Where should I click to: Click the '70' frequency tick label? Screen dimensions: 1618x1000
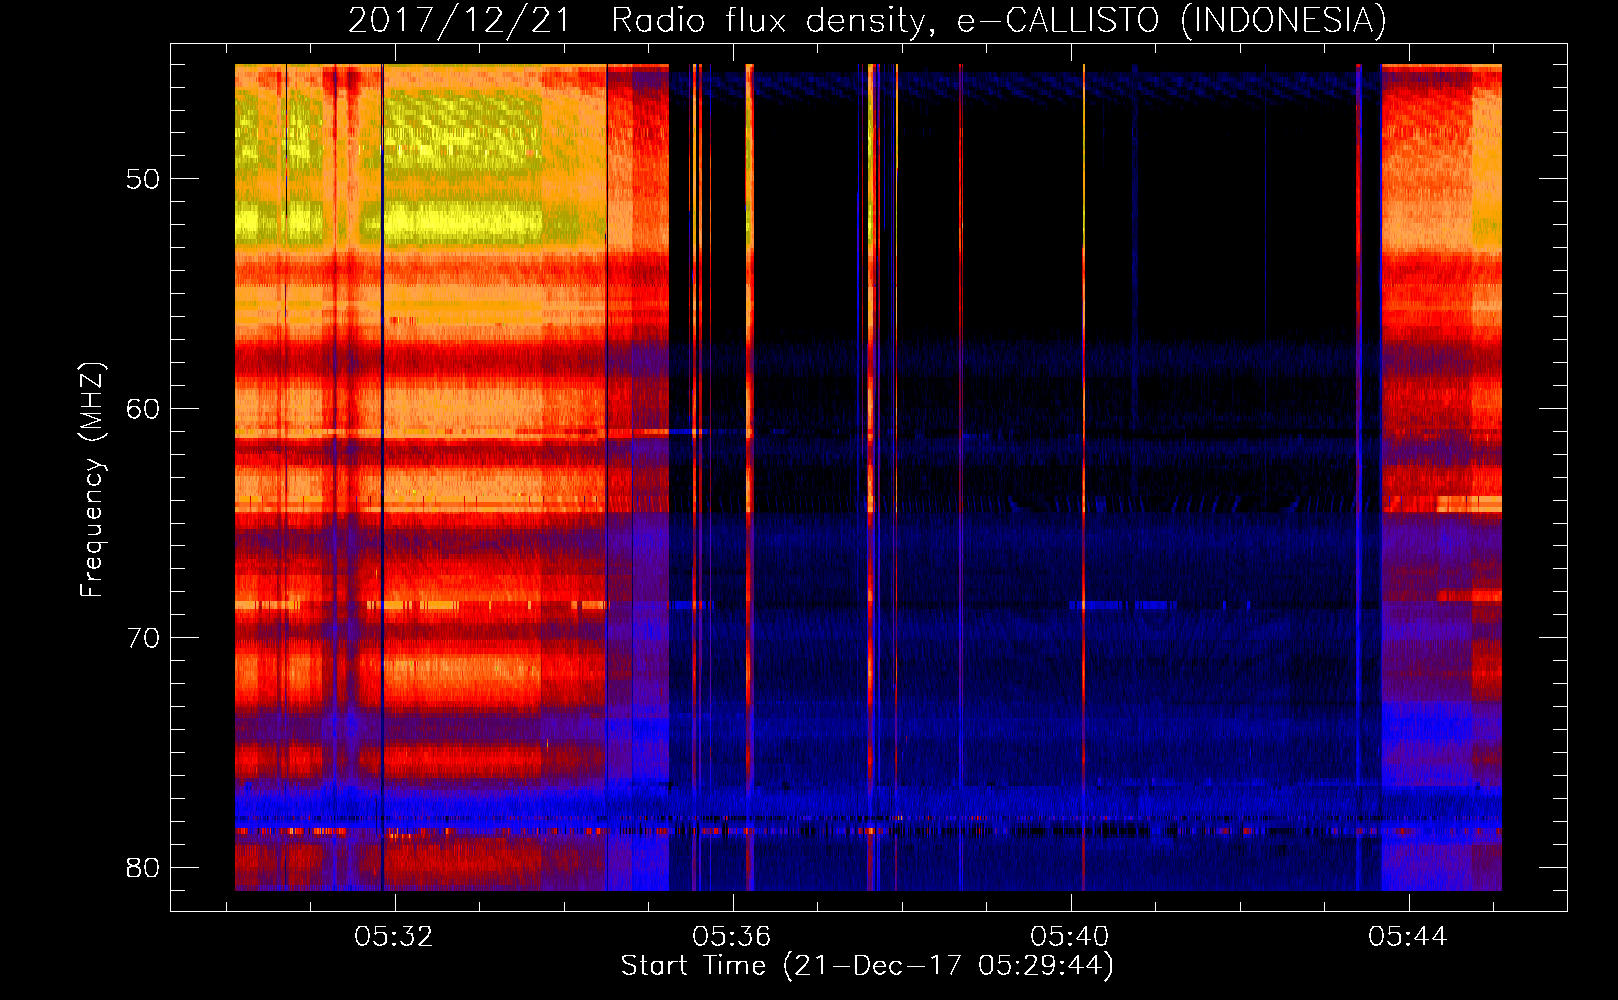point(143,638)
